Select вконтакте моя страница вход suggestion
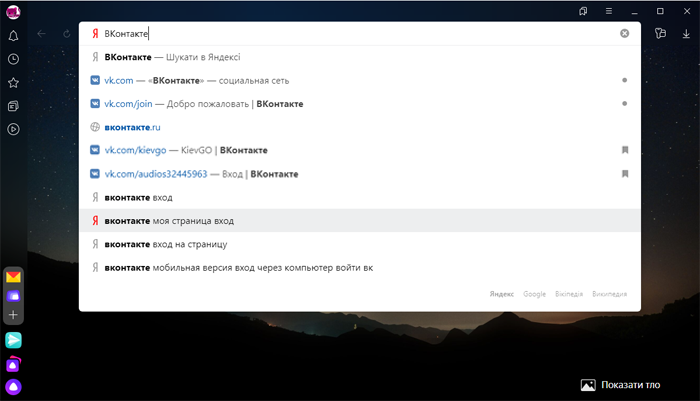This screenshot has width=700, height=401. coord(360,221)
